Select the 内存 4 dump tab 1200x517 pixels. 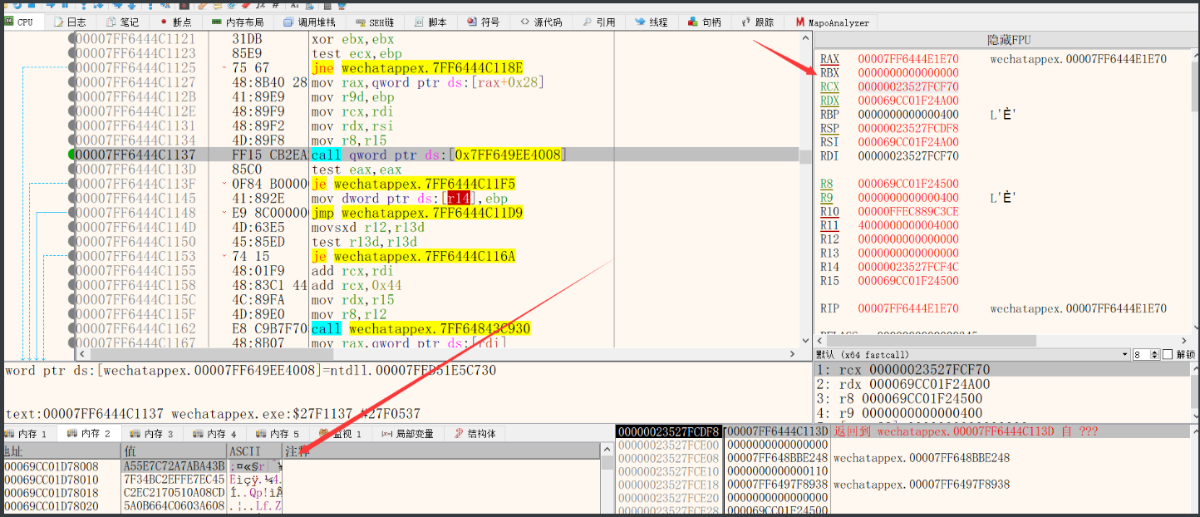click(x=216, y=434)
